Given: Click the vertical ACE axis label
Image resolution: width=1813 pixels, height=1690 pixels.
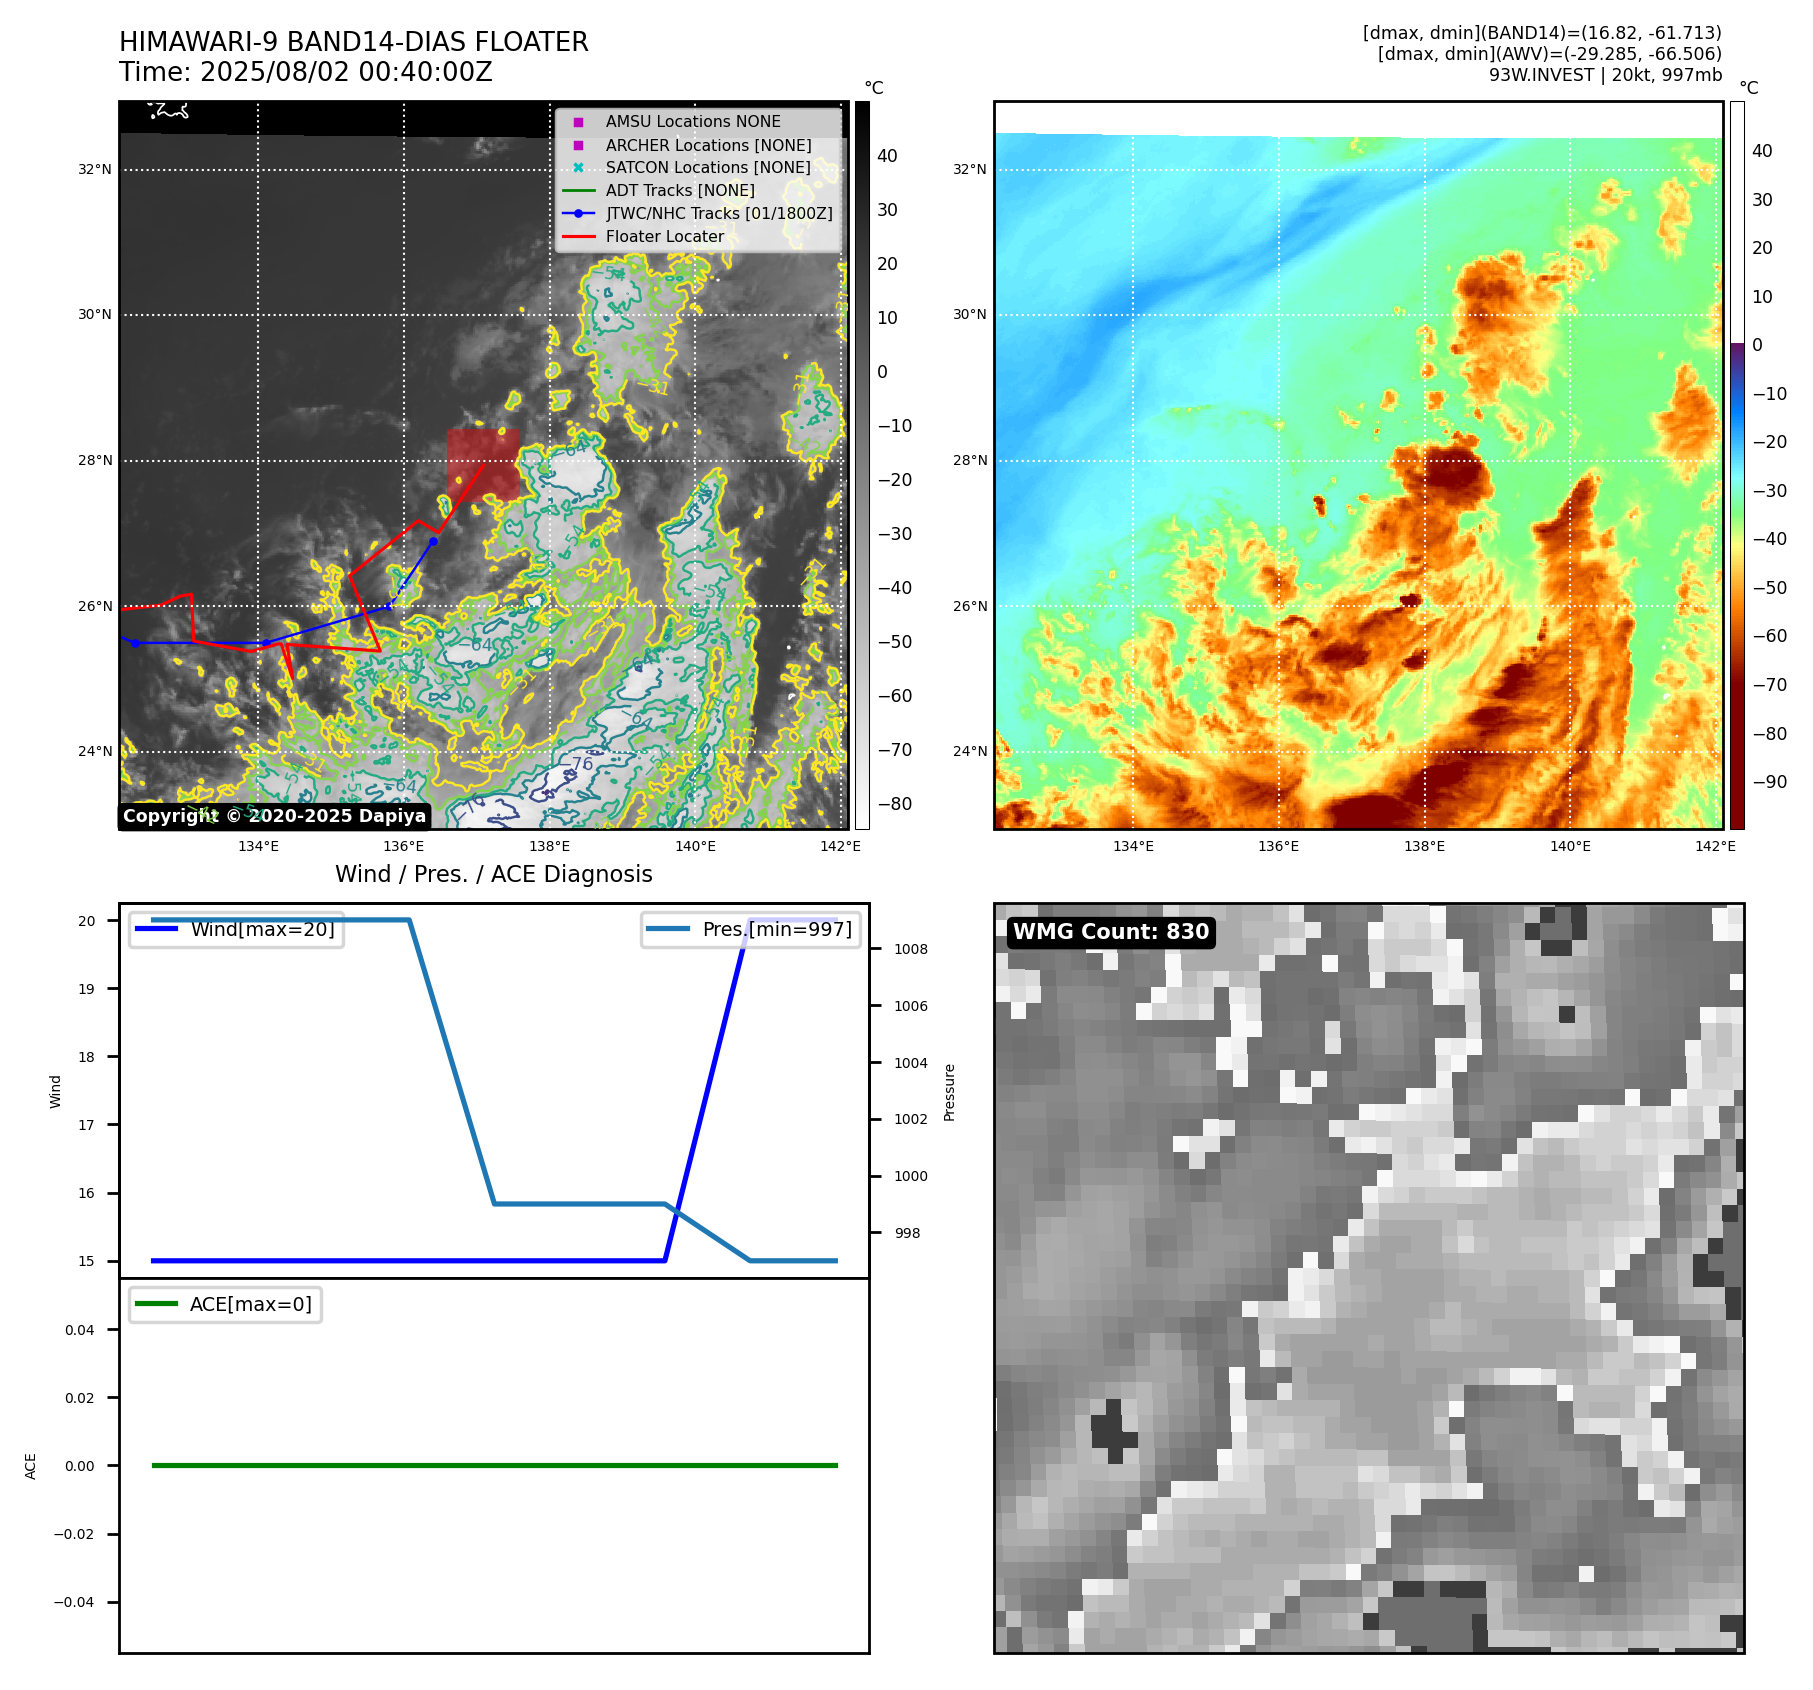Looking at the screenshot, I should (31, 1466).
